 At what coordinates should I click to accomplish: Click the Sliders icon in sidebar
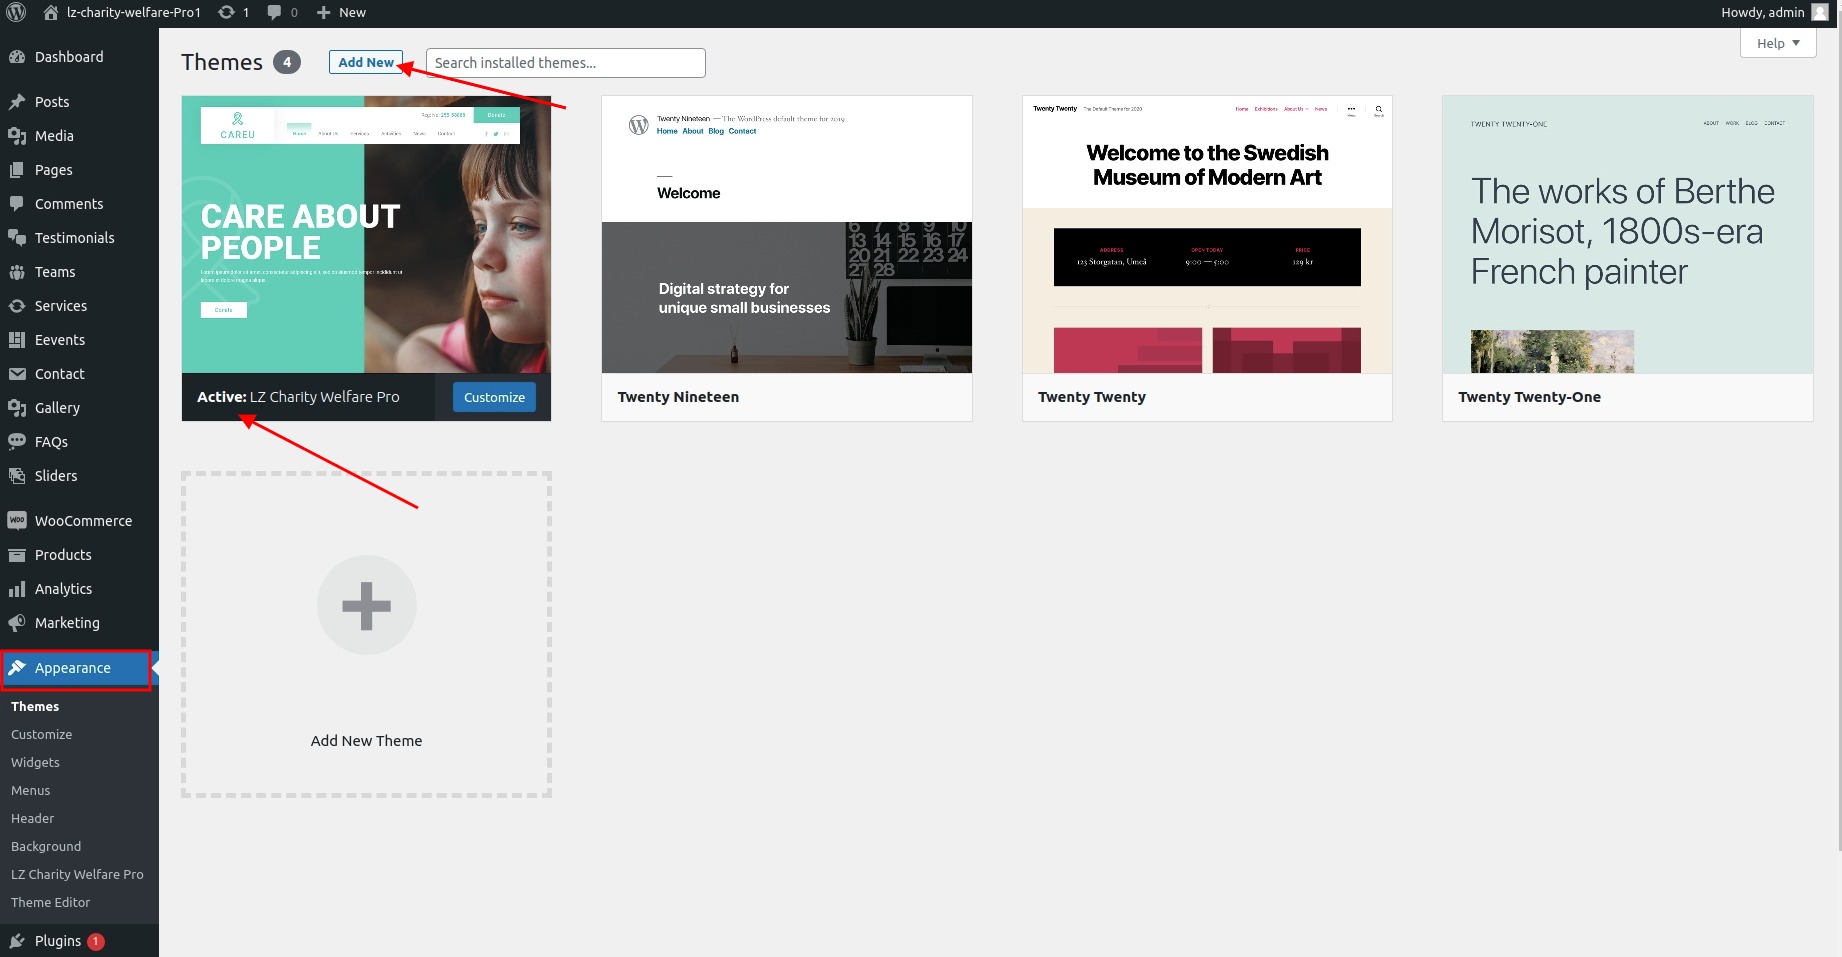[17, 476]
